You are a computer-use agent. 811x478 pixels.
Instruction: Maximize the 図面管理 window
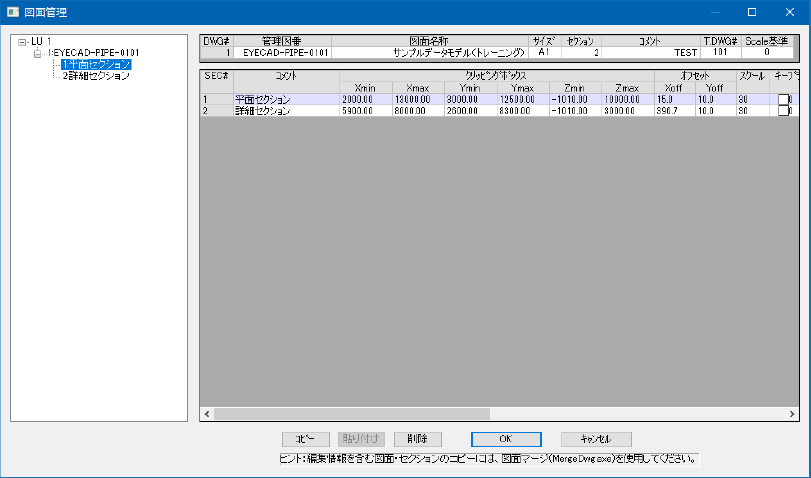coord(752,12)
